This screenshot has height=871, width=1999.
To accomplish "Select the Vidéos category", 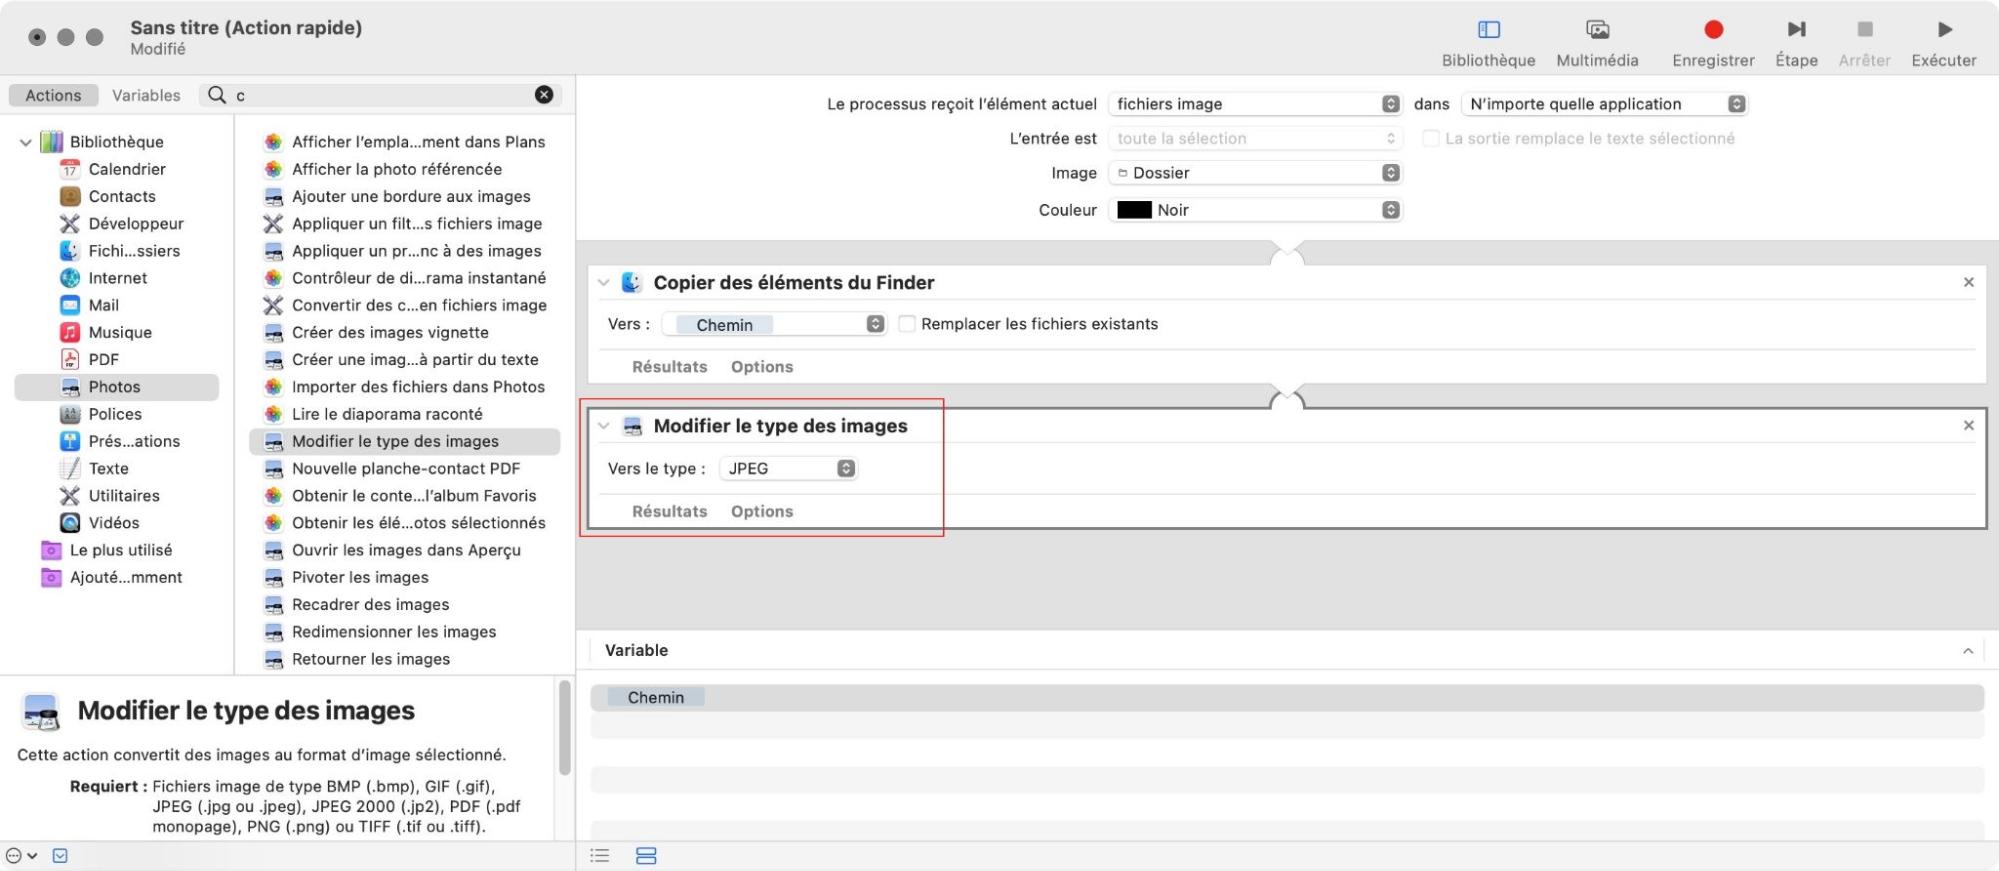I will pyautogui.click(x=116, y=523).
